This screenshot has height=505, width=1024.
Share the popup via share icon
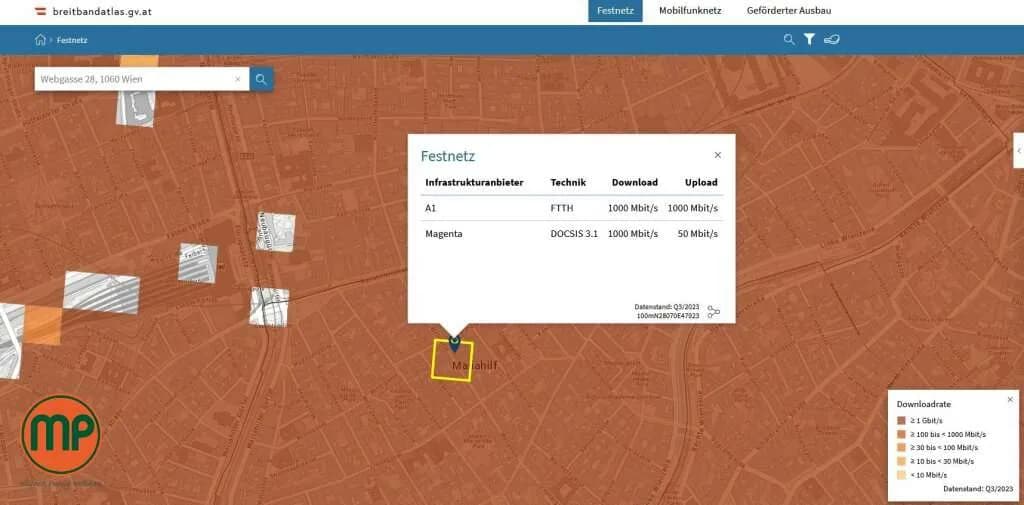(x=713, y=312)
